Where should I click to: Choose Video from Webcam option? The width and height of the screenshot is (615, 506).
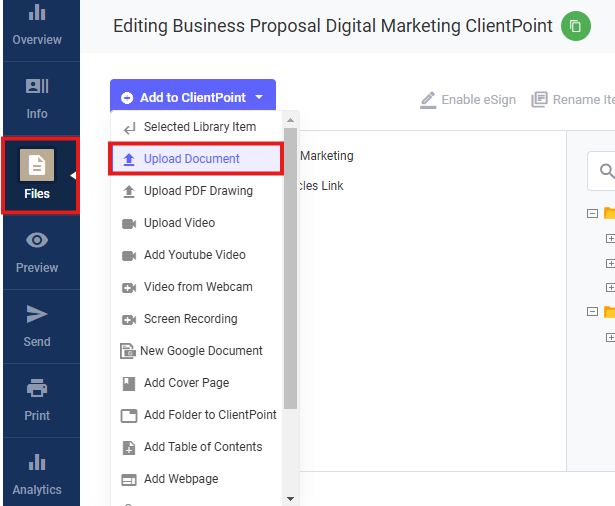[197, 287]
